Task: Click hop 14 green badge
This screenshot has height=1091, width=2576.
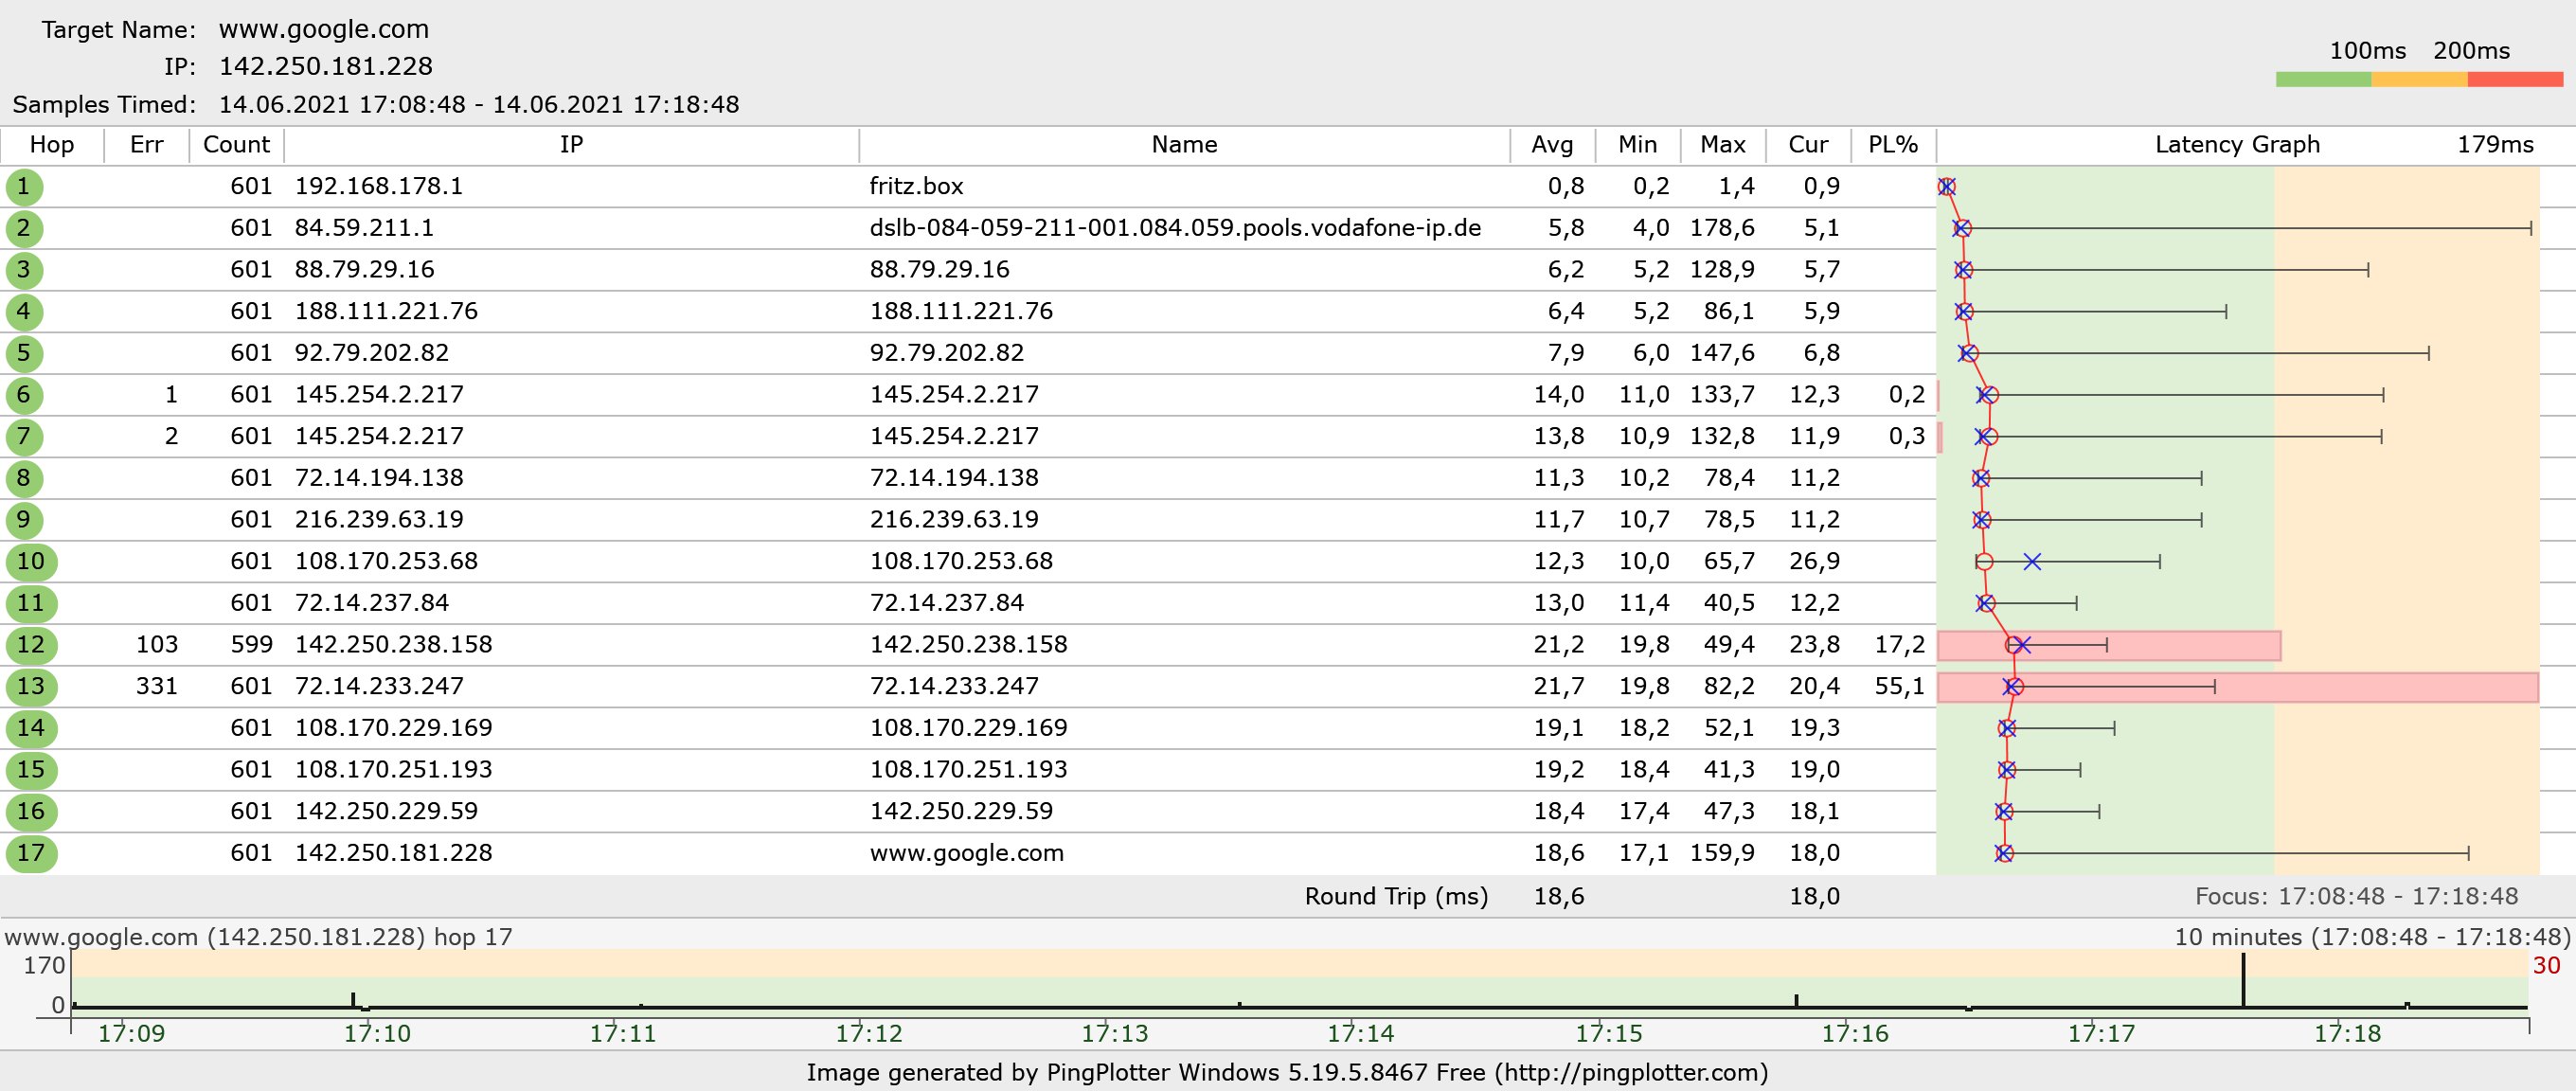Action: (x=31, y=728)
